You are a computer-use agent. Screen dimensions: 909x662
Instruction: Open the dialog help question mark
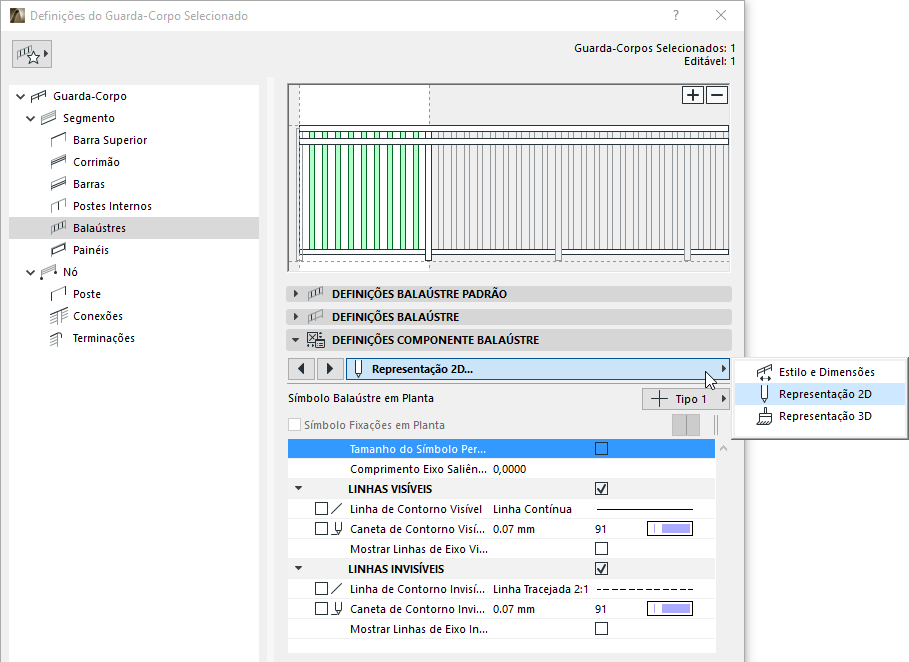pos(676,16)
